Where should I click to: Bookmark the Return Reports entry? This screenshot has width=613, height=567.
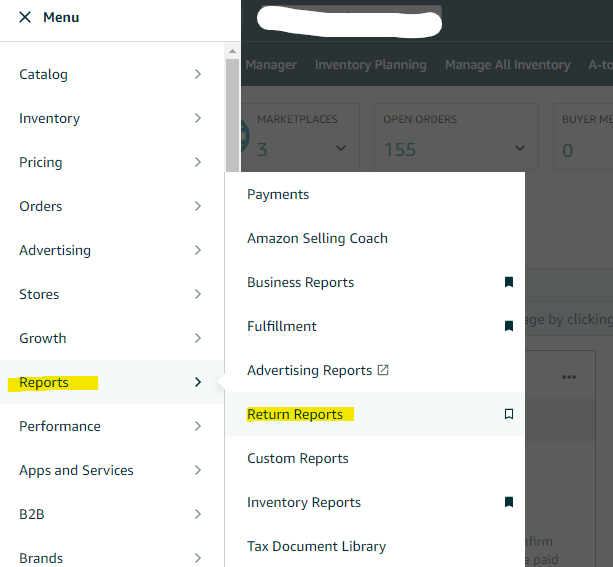pyautogui.click(x=509, y=414)
